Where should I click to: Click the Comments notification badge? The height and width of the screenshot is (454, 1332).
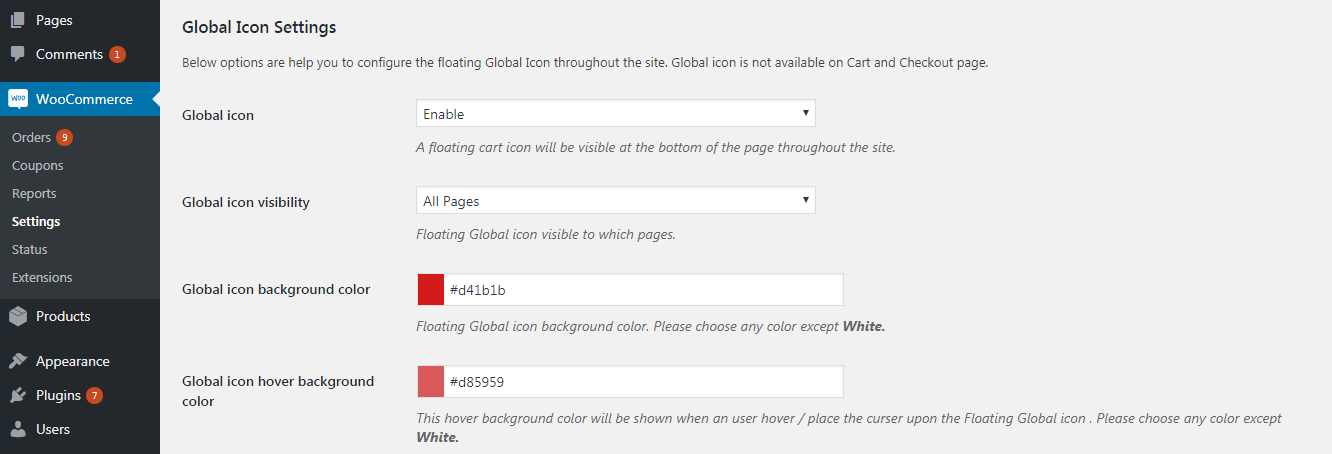pyautogui.click(x=117, y=55)
